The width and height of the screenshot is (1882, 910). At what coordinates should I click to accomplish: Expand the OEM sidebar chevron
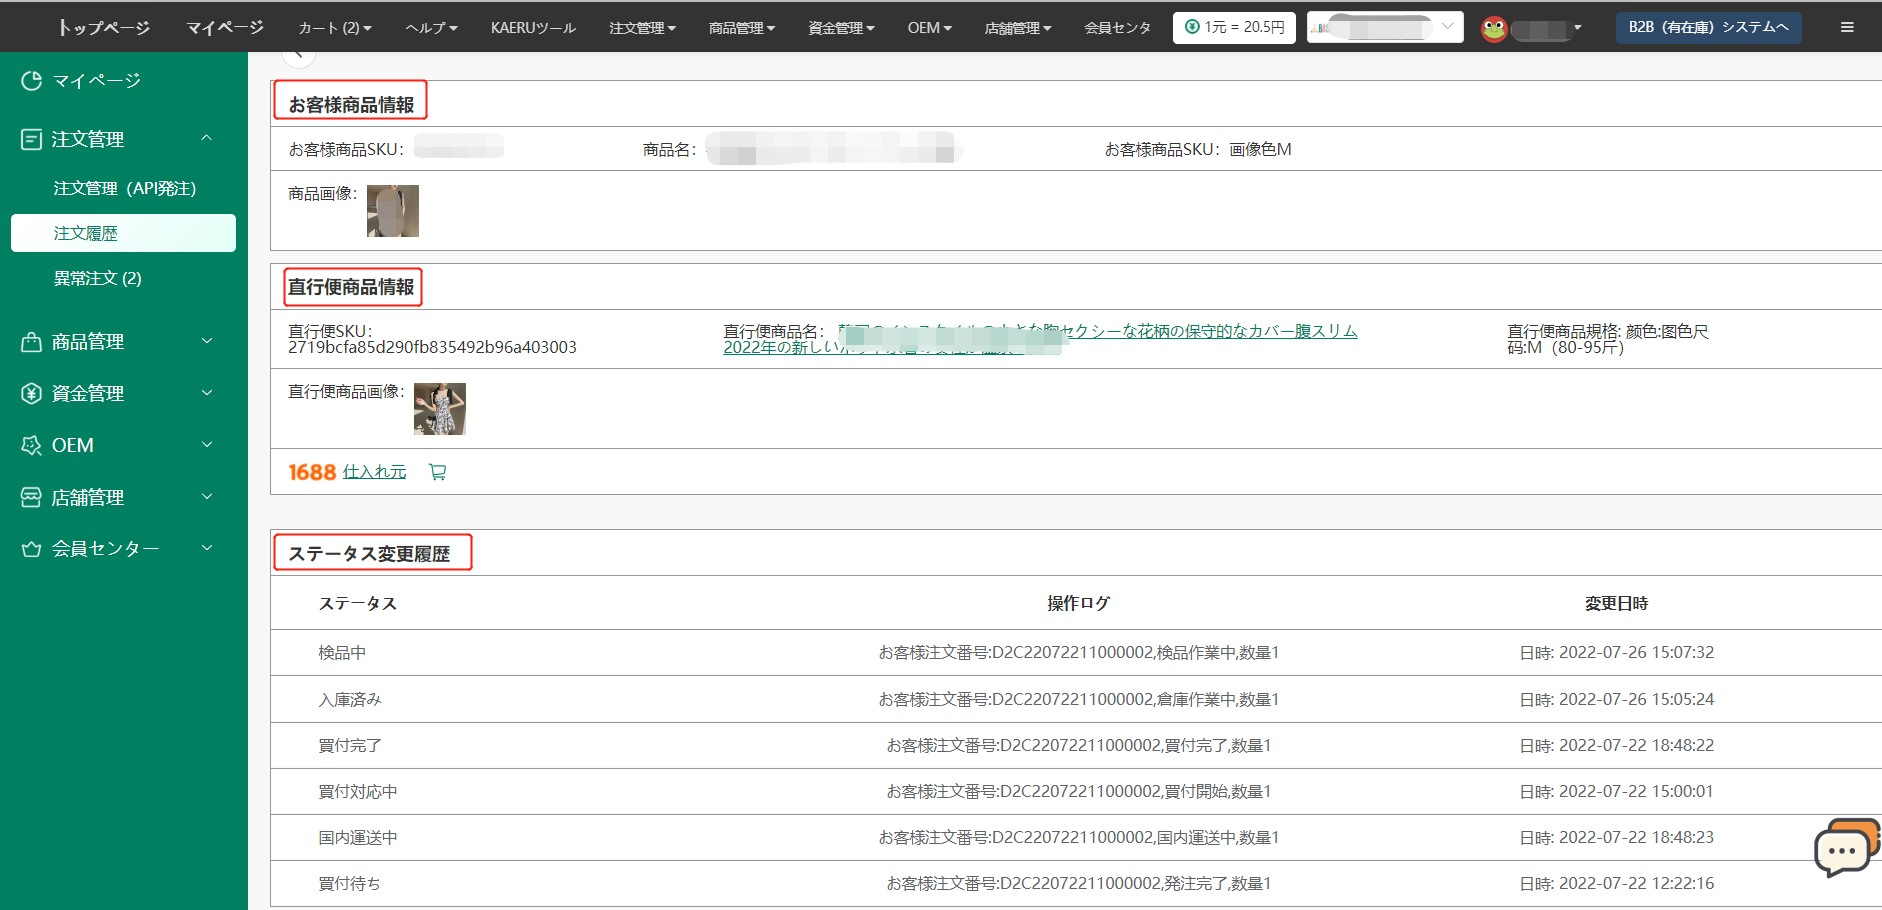click(x=207, y=444)
